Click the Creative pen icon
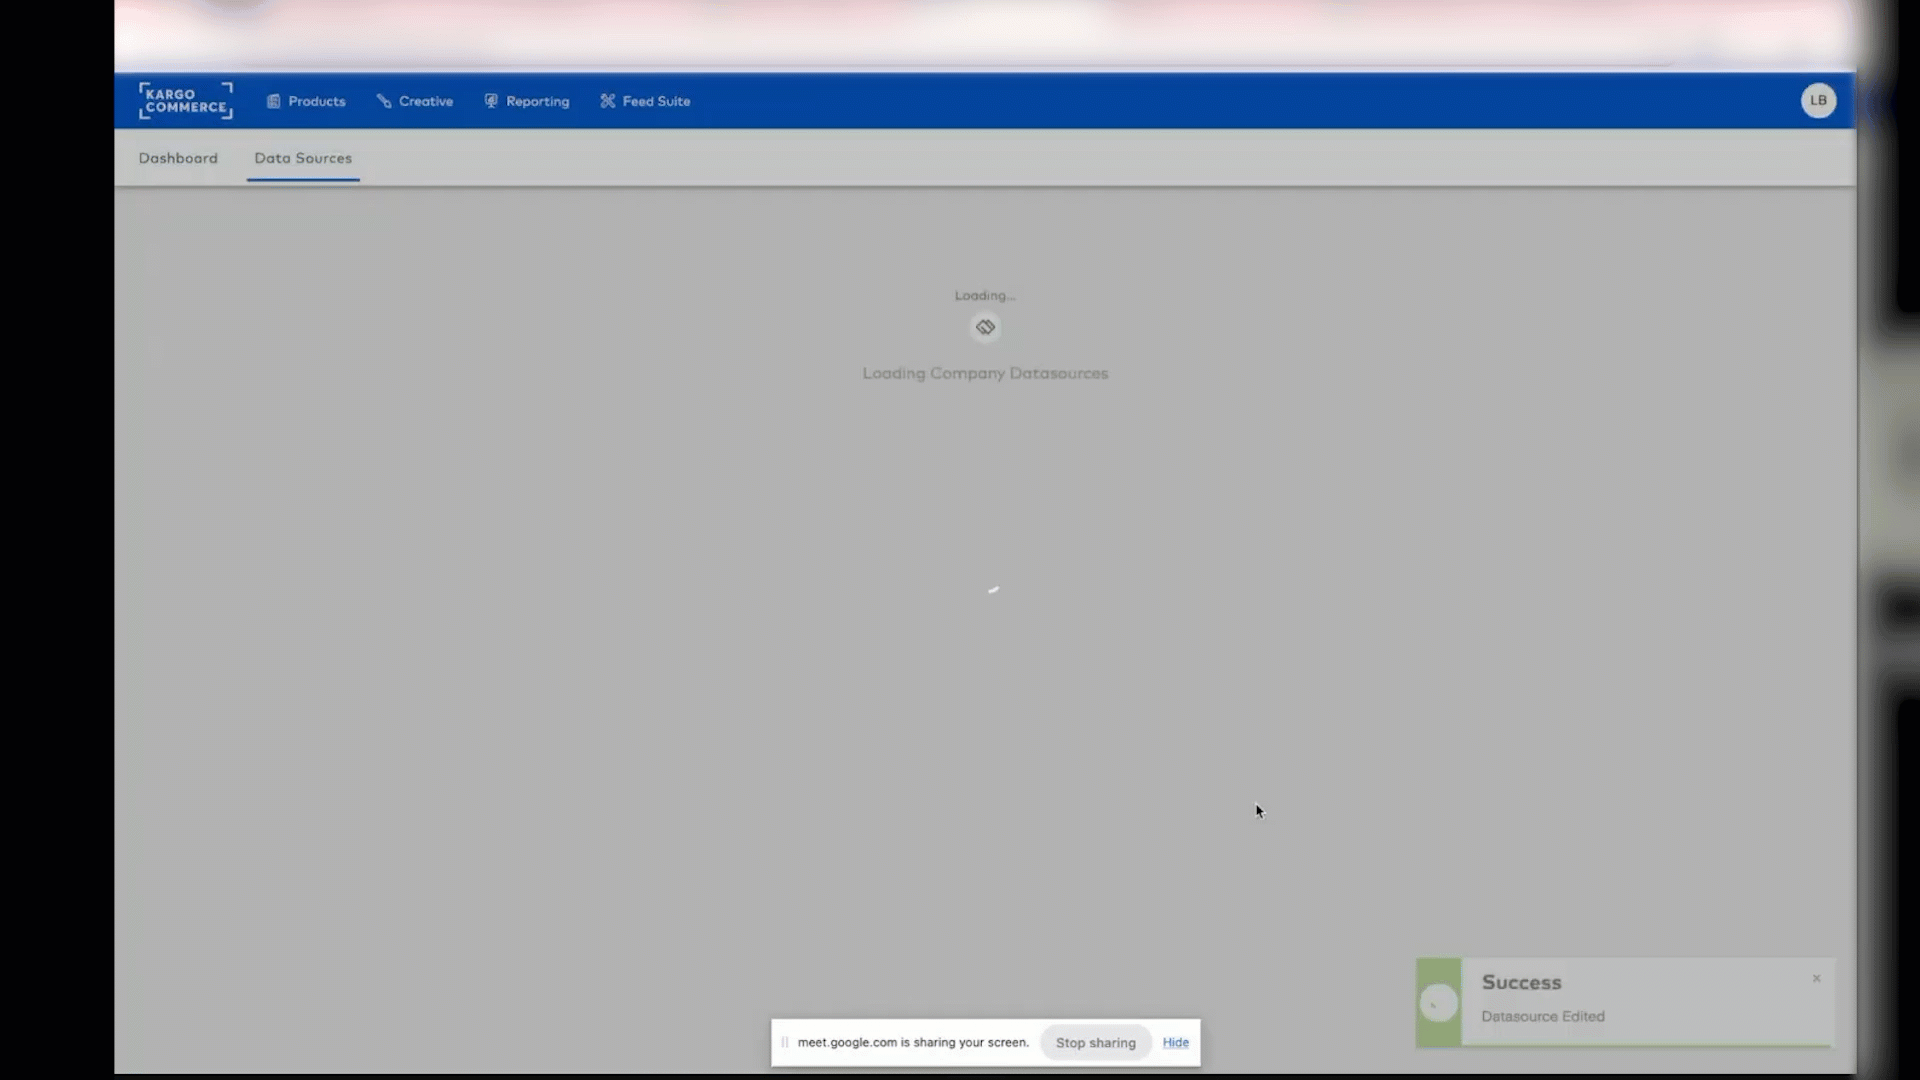The height and width of the screenshot is (1080, 1920). pos(383,100)
